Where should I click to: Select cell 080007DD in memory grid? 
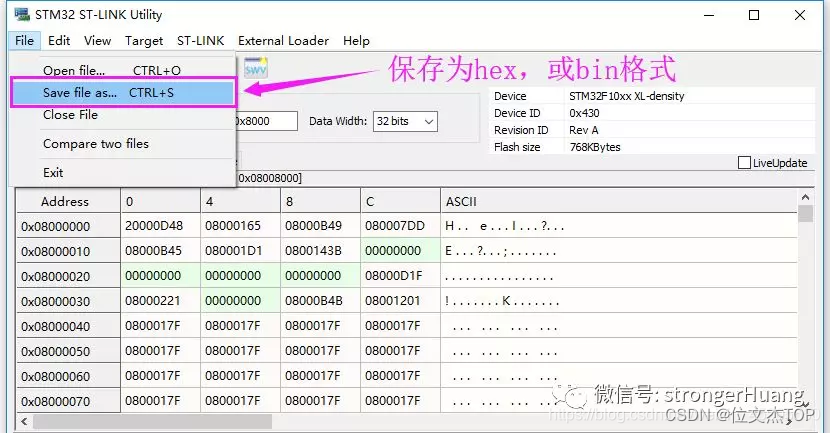[x=400, y=225]
